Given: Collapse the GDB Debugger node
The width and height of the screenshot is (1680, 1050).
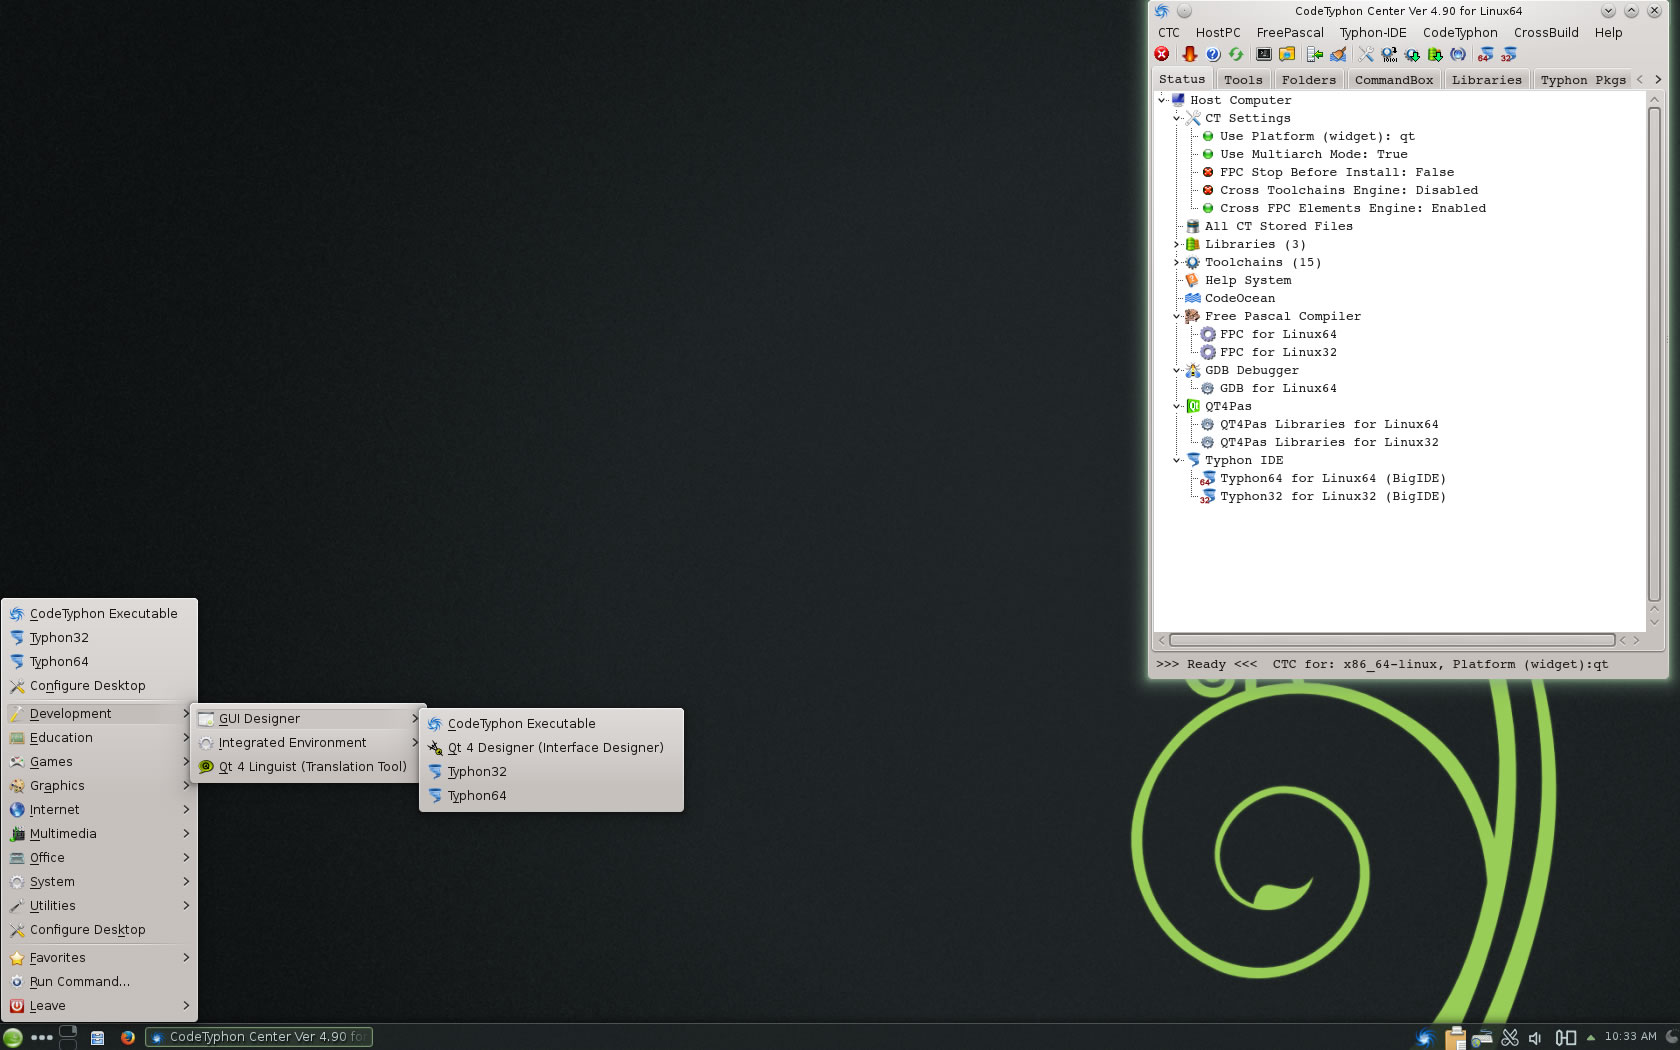Looking at the screenshot, I should [1177, 370].
